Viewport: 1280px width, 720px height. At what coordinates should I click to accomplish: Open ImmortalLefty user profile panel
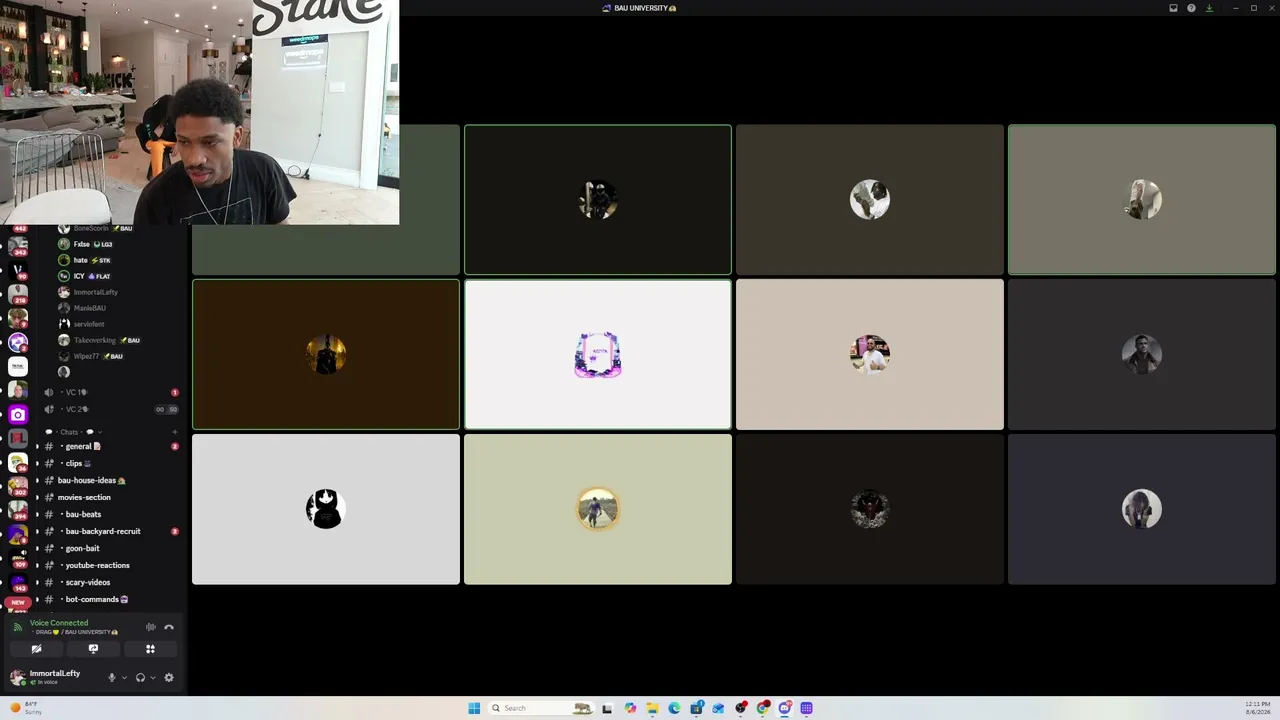(x=55, y=677)
